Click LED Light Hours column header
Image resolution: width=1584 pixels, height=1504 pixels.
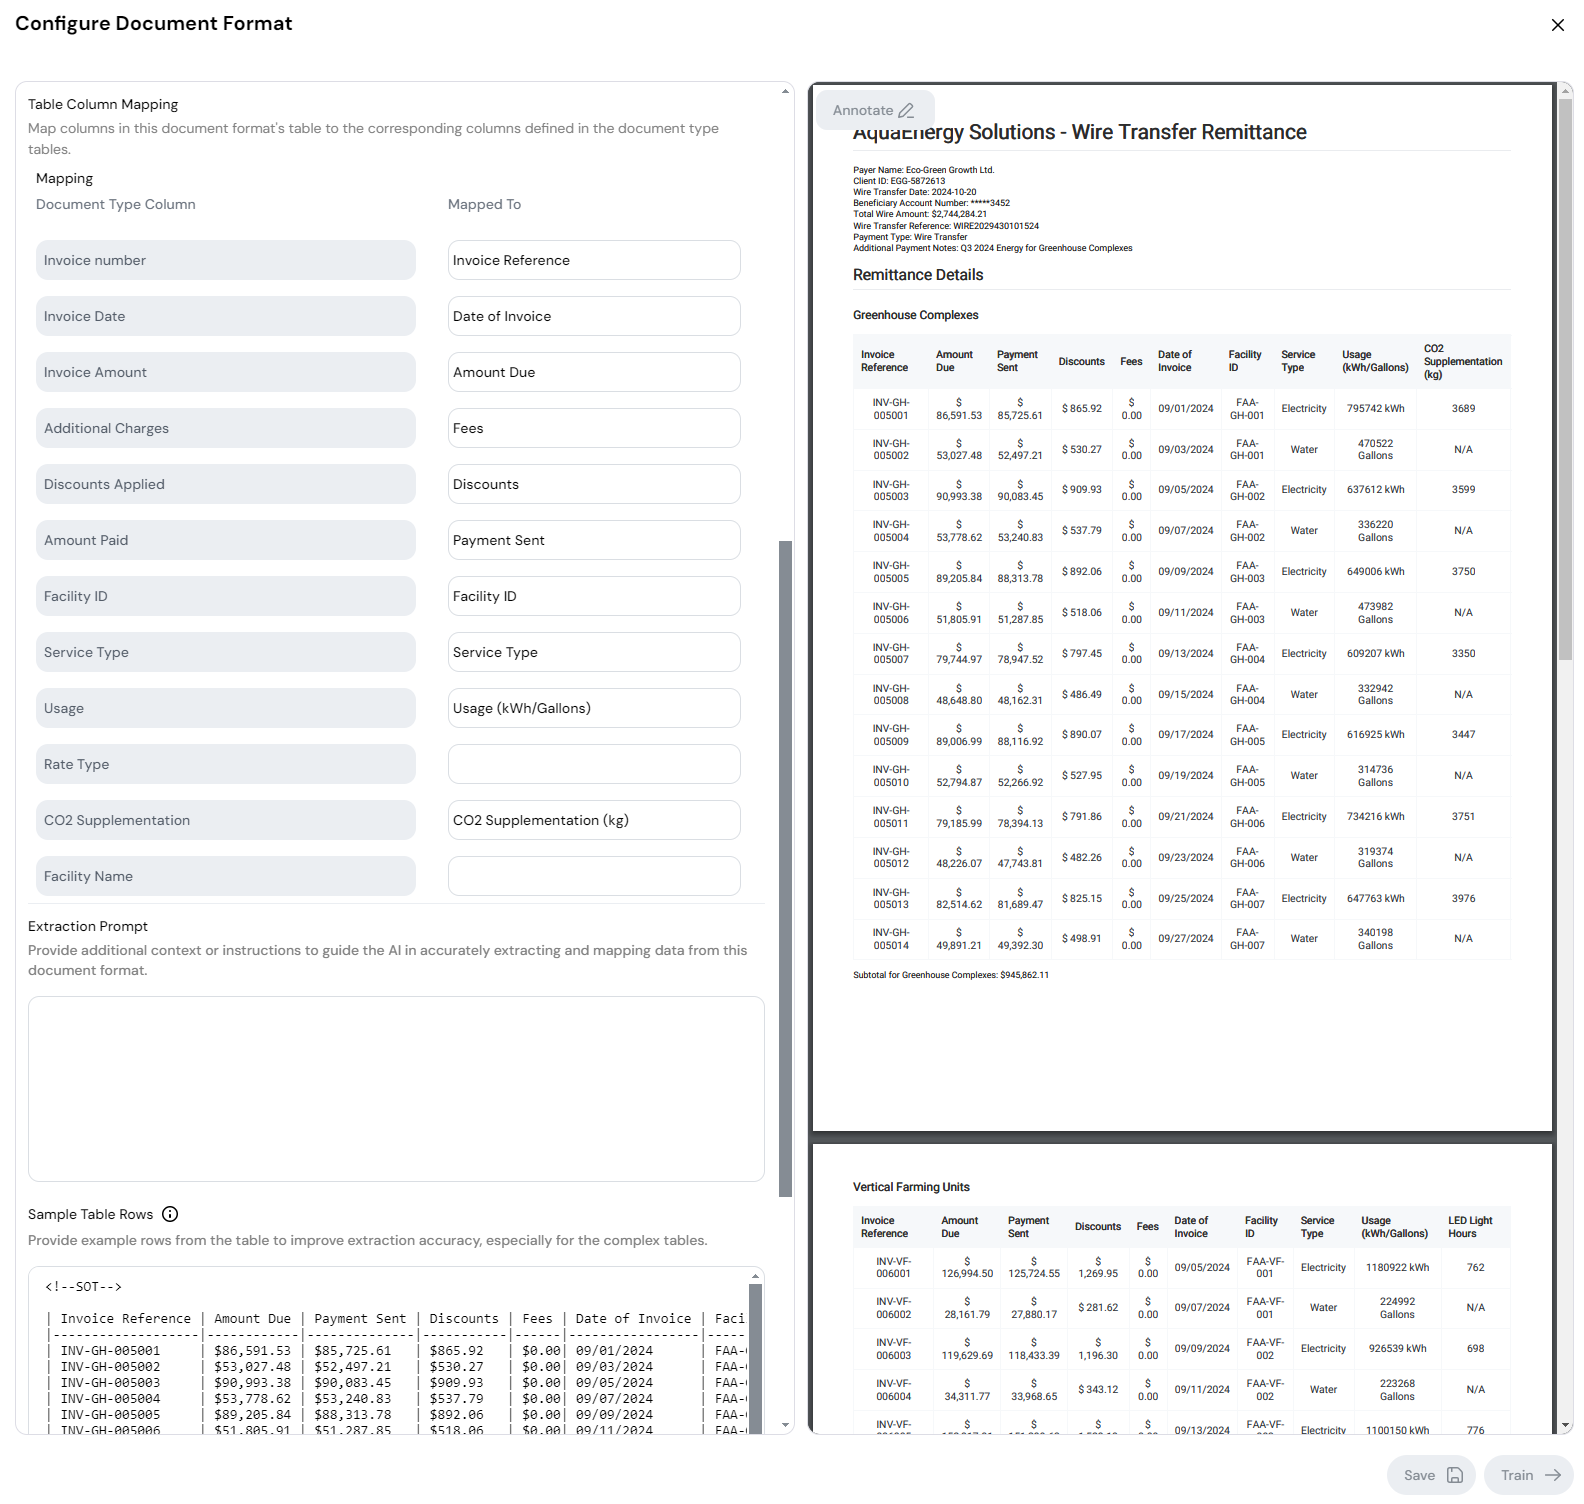click(1470, 1227)
